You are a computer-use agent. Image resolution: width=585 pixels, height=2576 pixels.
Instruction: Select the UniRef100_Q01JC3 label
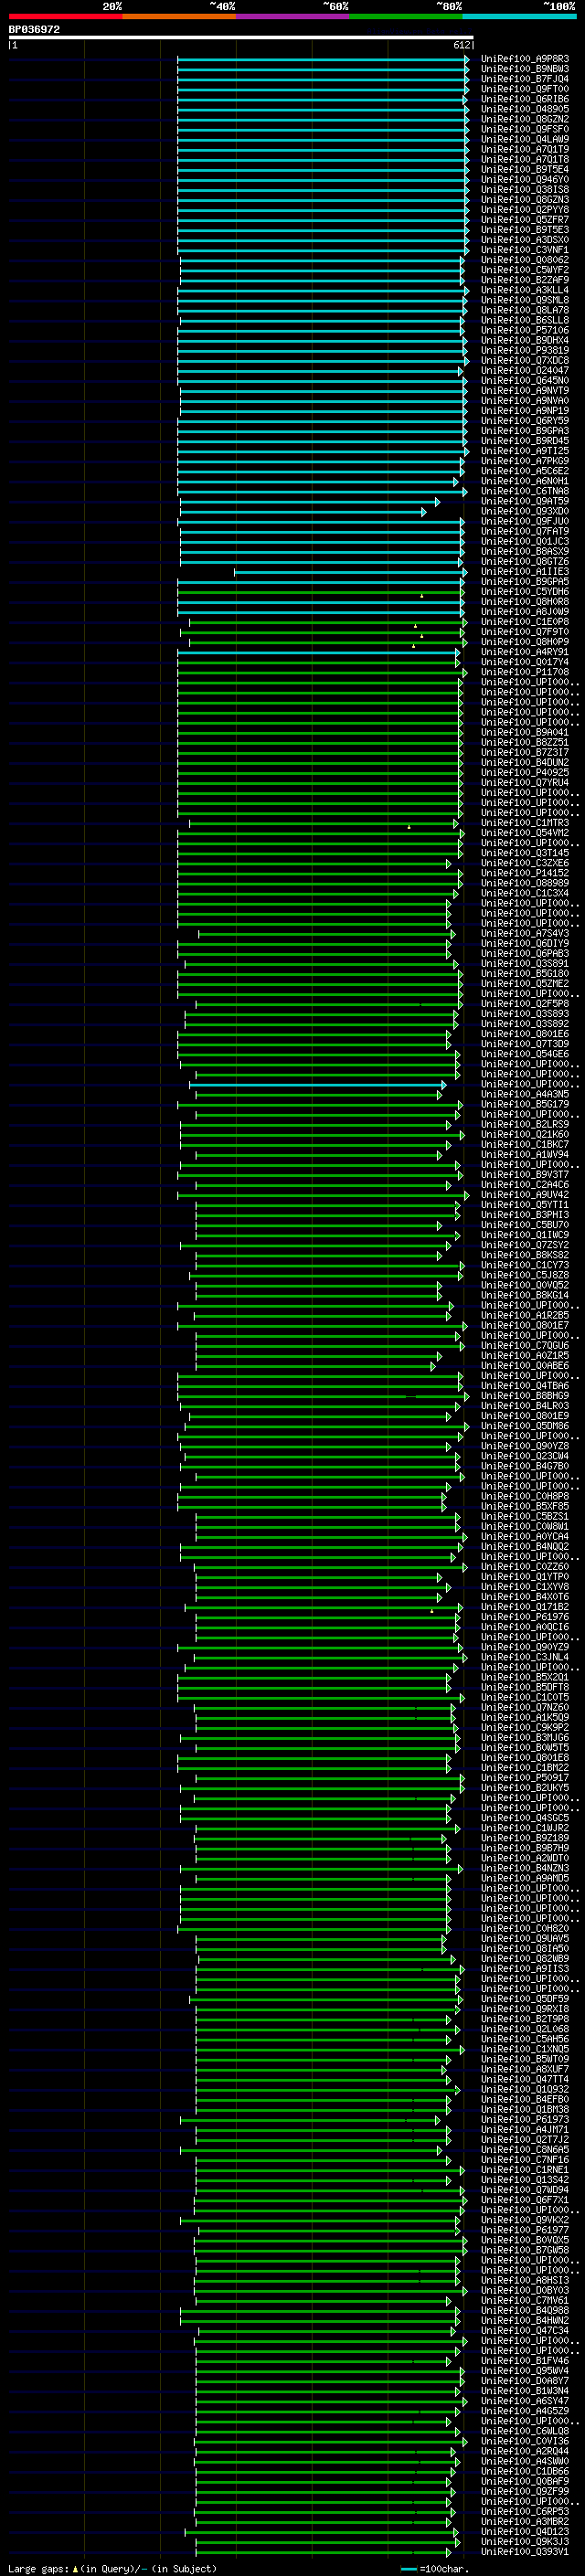(x=524, y=541)
